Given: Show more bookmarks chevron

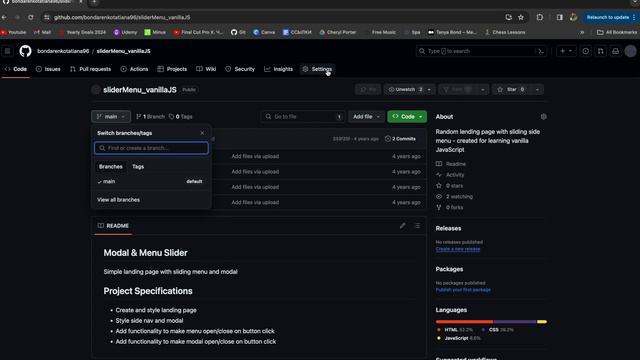Looking at the screenshot, I should (582, 32).
